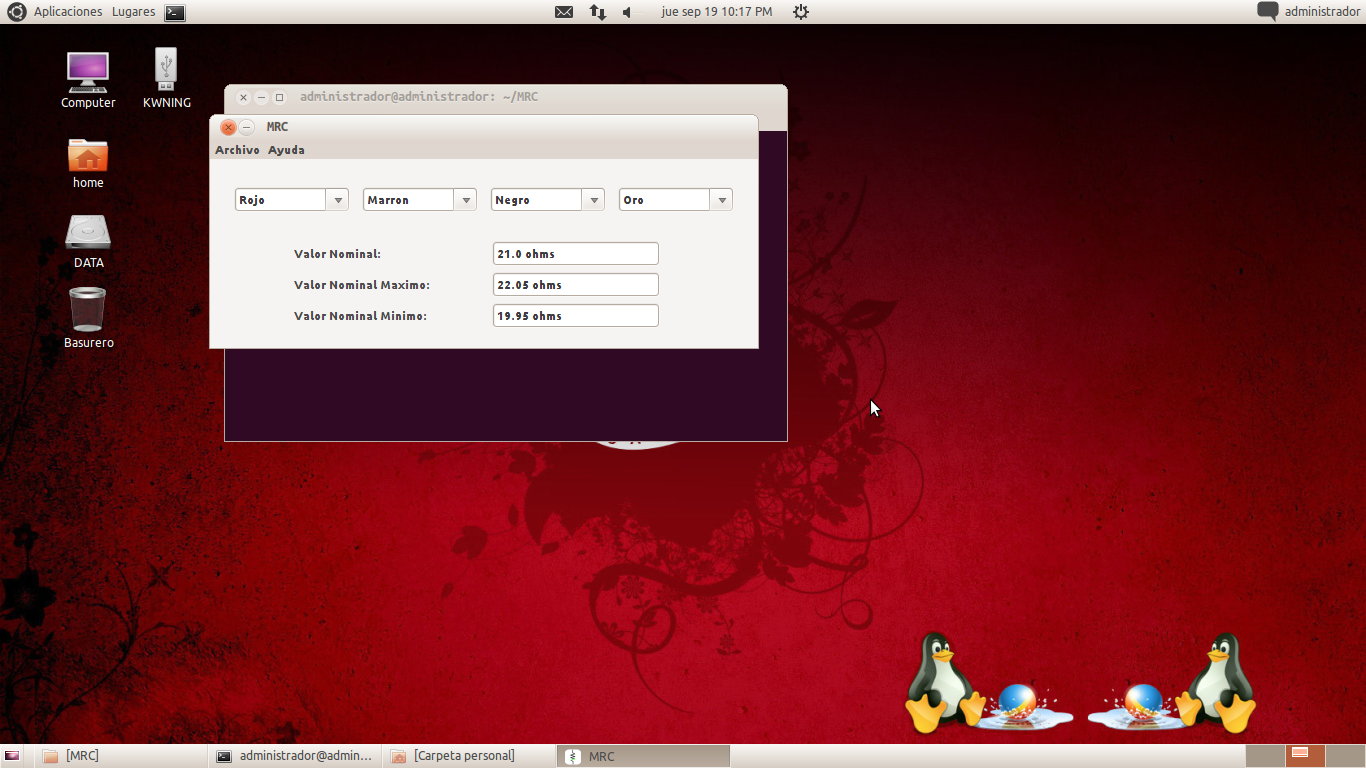Screen dimensions: 1366x768
Task: Select the KWNING USB drive icon
Action: (166, 78)
